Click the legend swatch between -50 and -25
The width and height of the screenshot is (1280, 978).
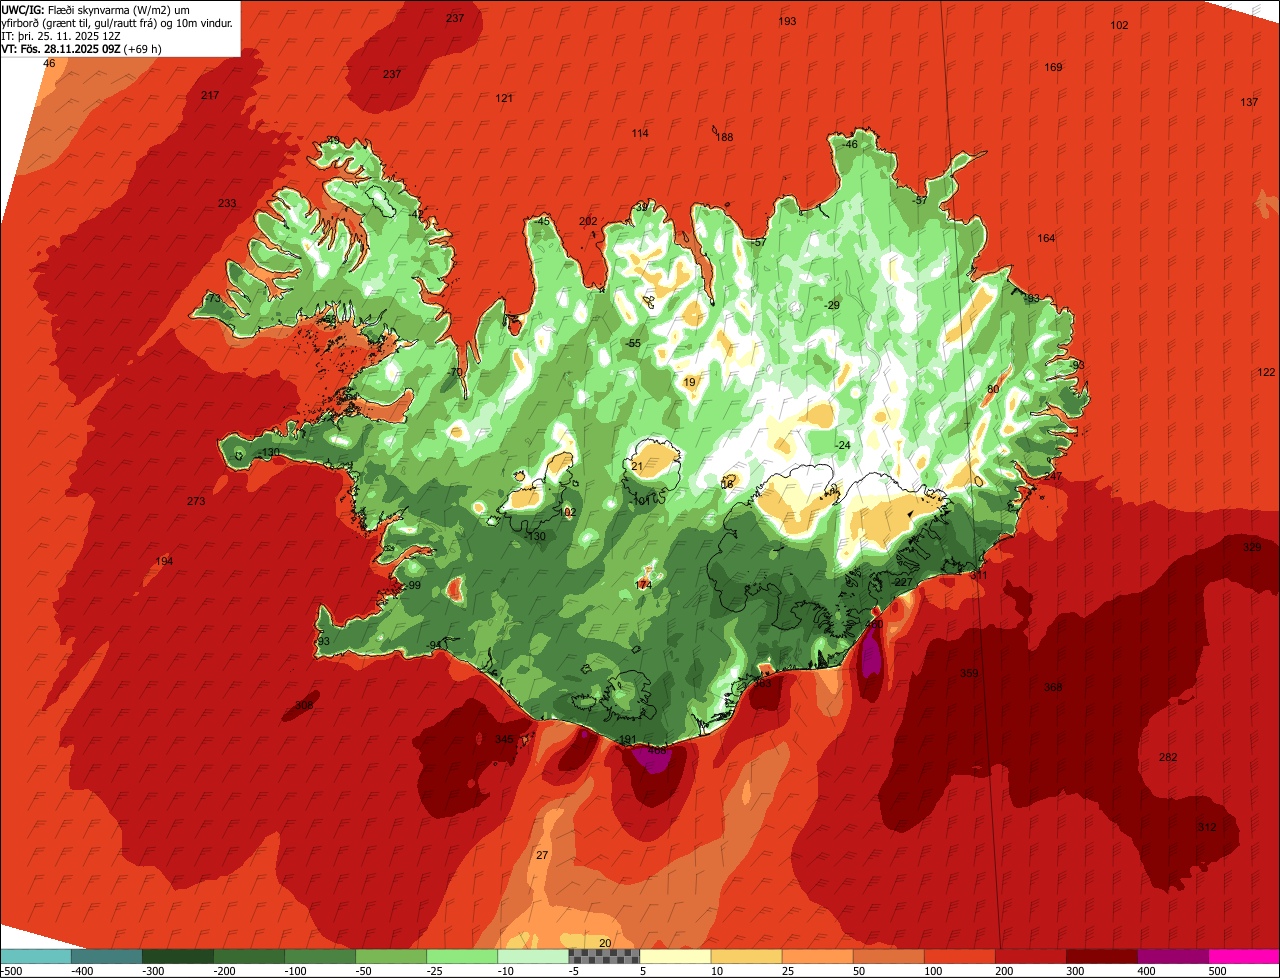pyautogui.click(x=391, y=956)
